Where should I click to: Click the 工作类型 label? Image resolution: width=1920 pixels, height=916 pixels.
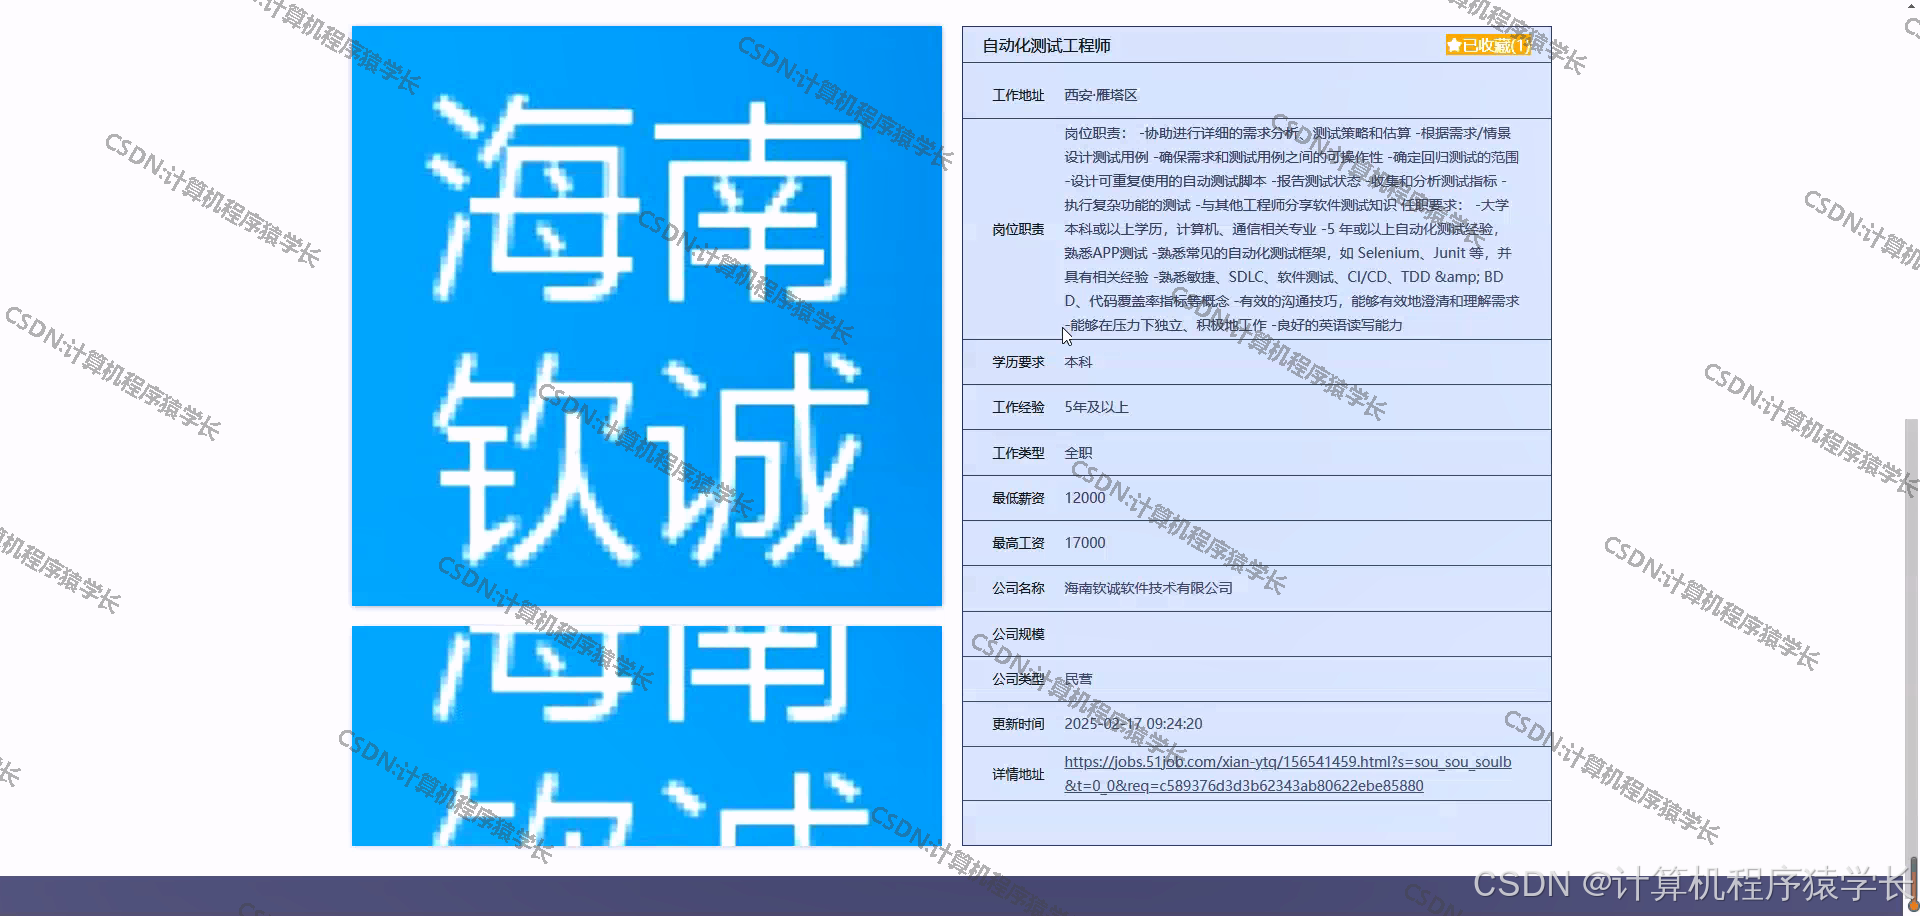(1018, 453)
